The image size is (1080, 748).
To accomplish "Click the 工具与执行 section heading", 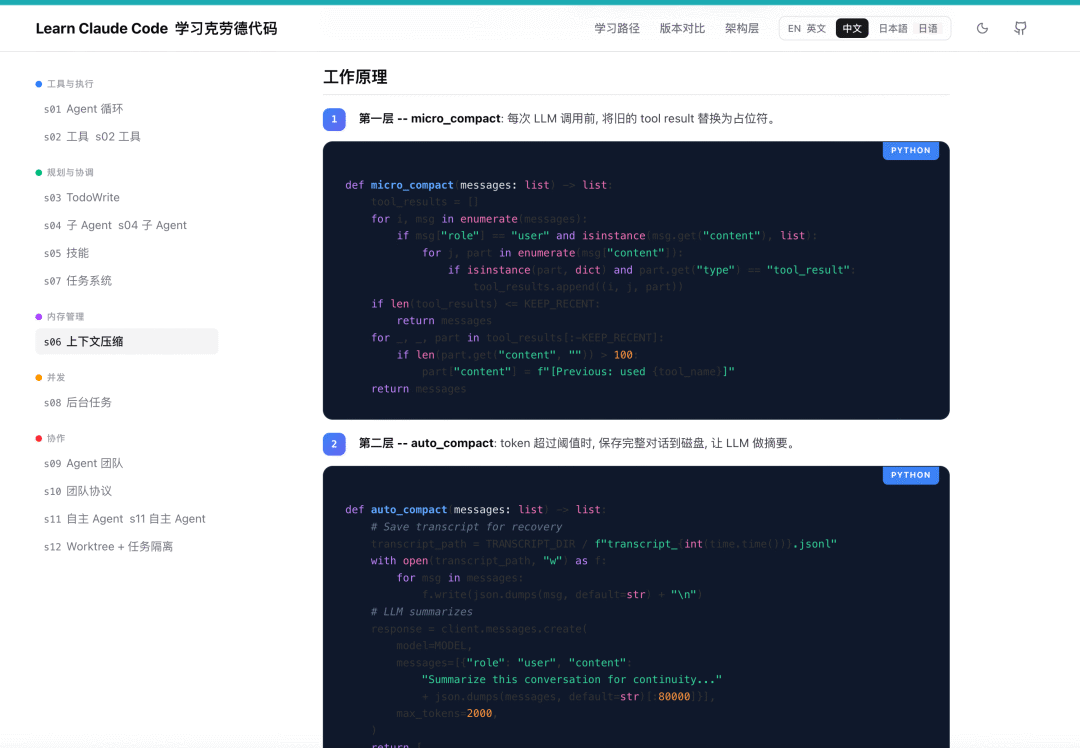I will click(70, 84).
